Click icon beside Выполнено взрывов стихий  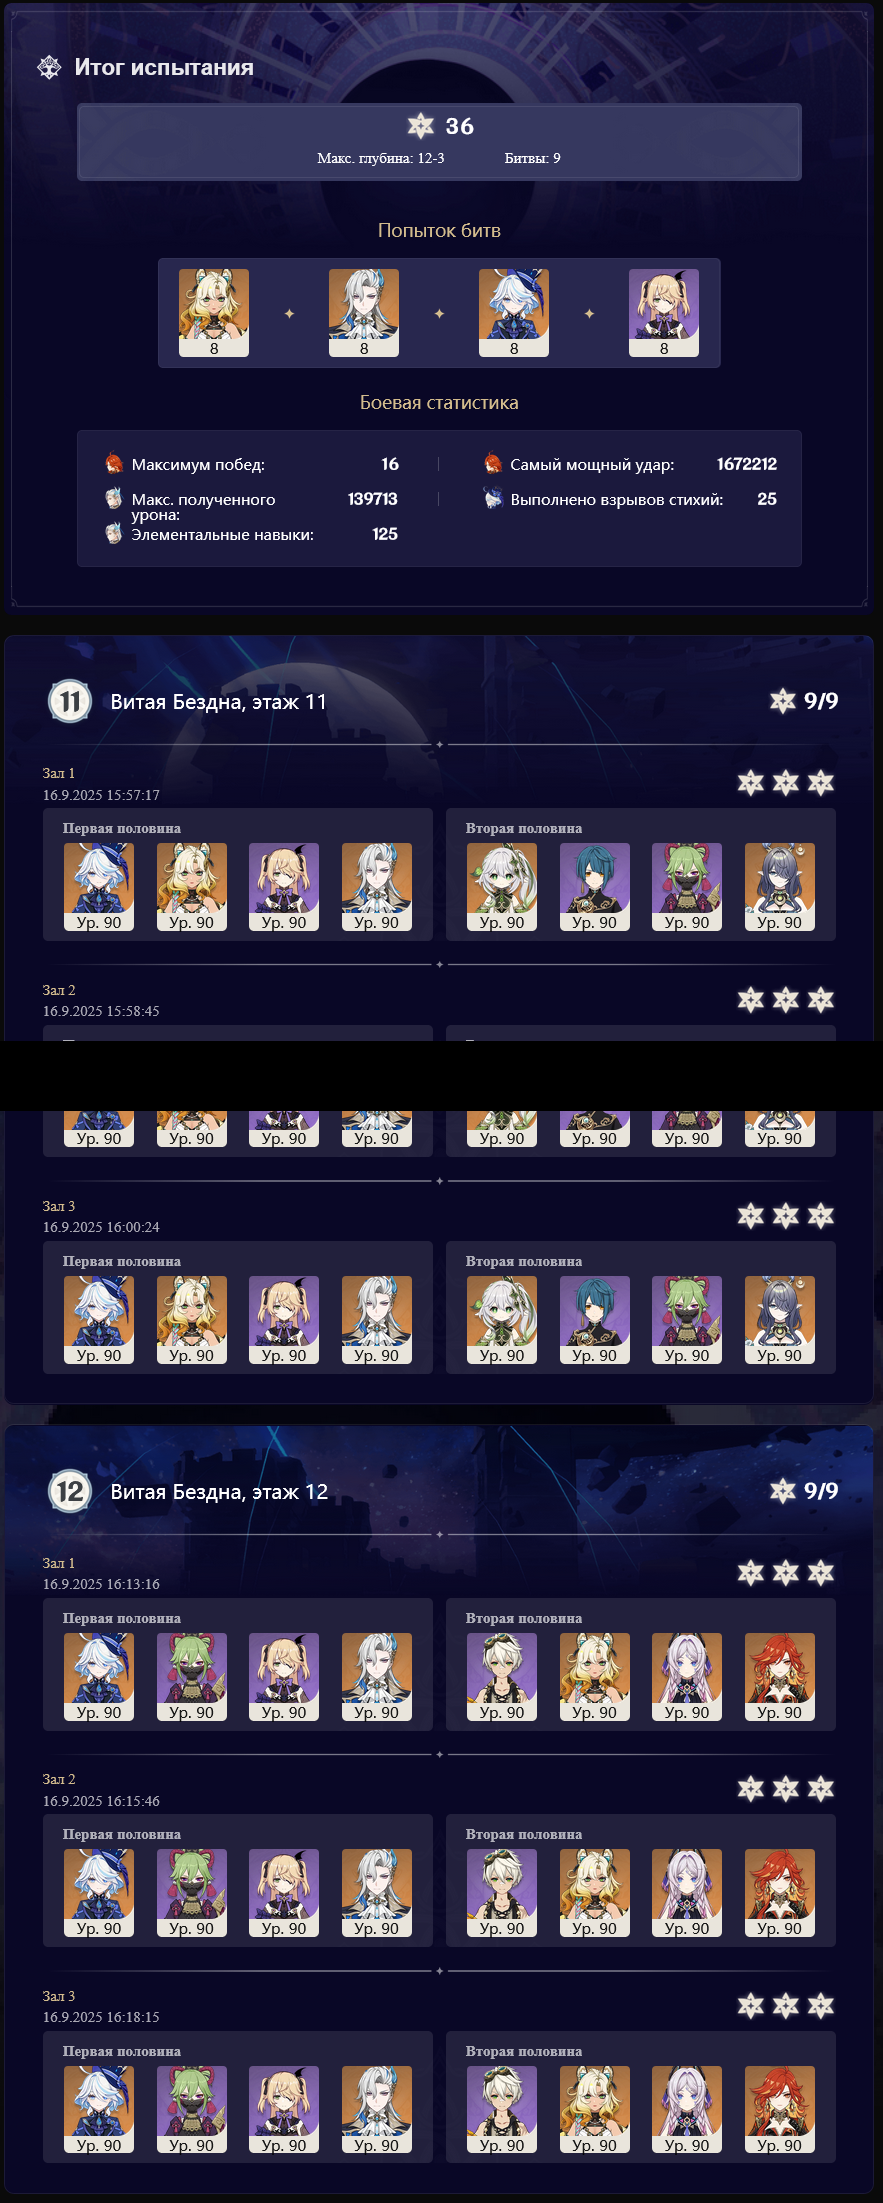click(493, 498)
